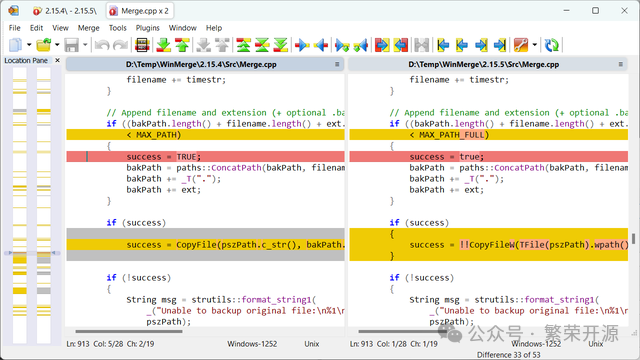Screen dimensions: 640x360
Task: Click the Undo toolbar icon
Action: pyautogui.click(x=102, y=45)
